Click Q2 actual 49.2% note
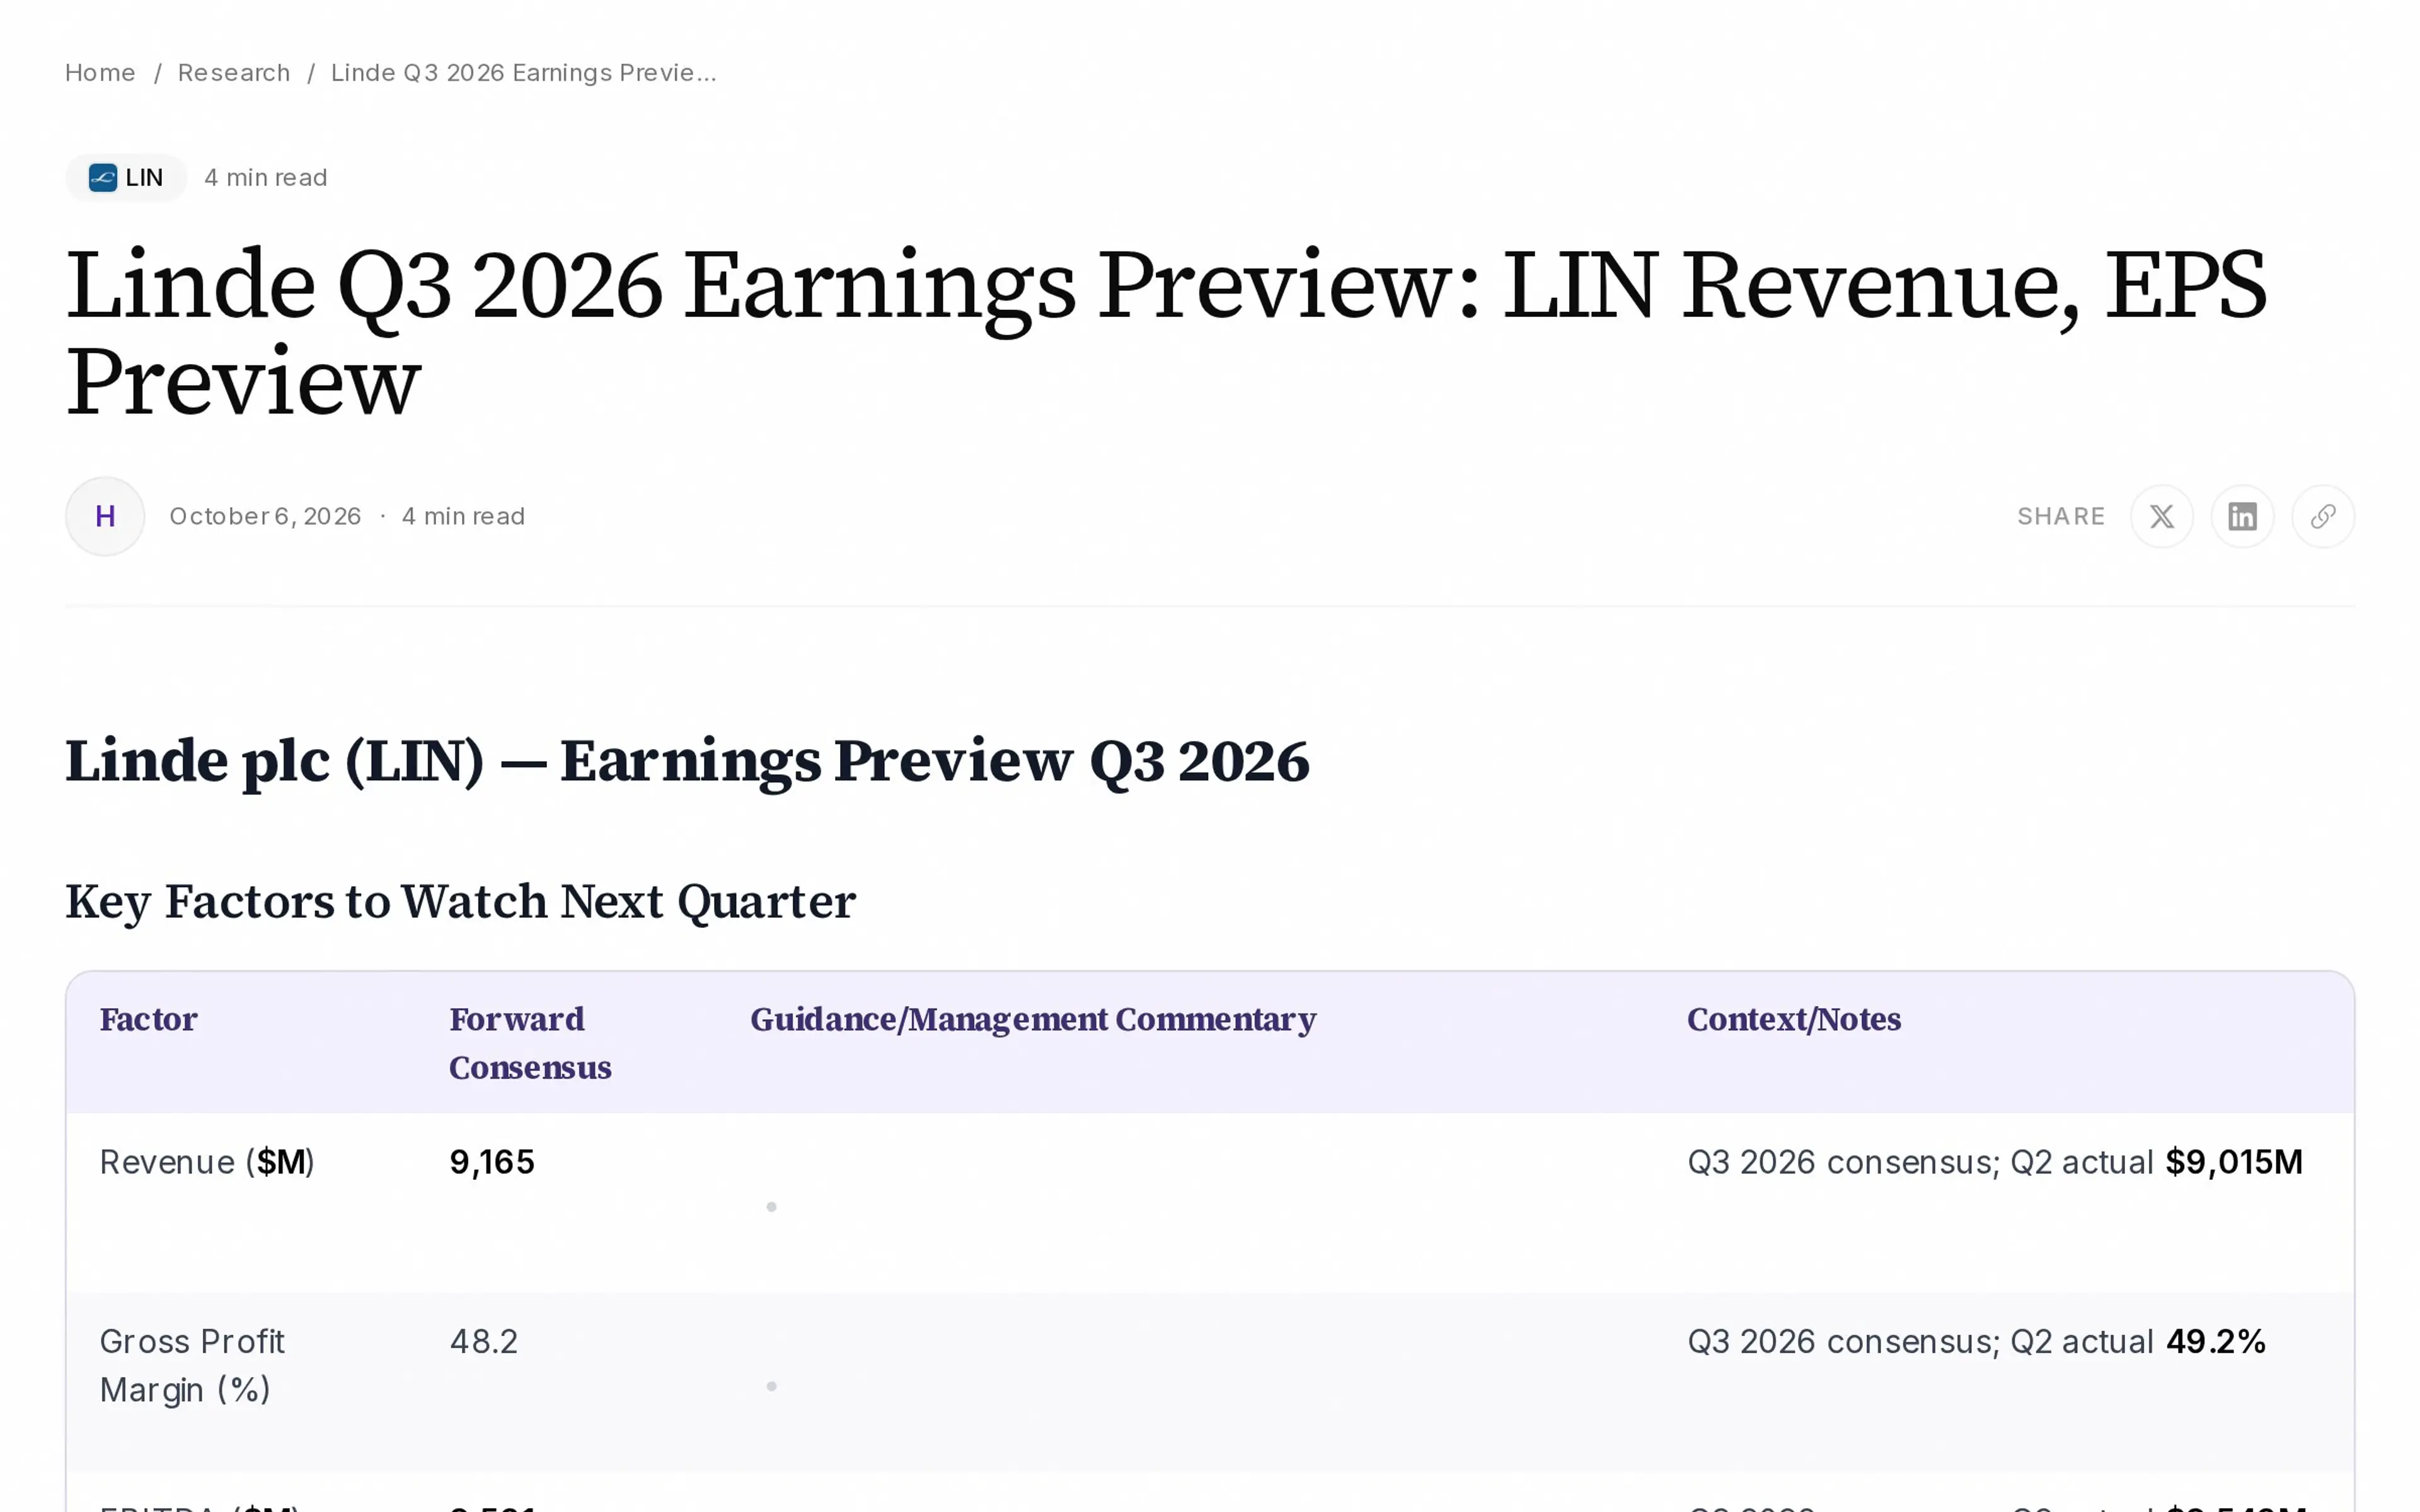The width and height of the screenshot is (2420, 1512). click(2138, 1341)
